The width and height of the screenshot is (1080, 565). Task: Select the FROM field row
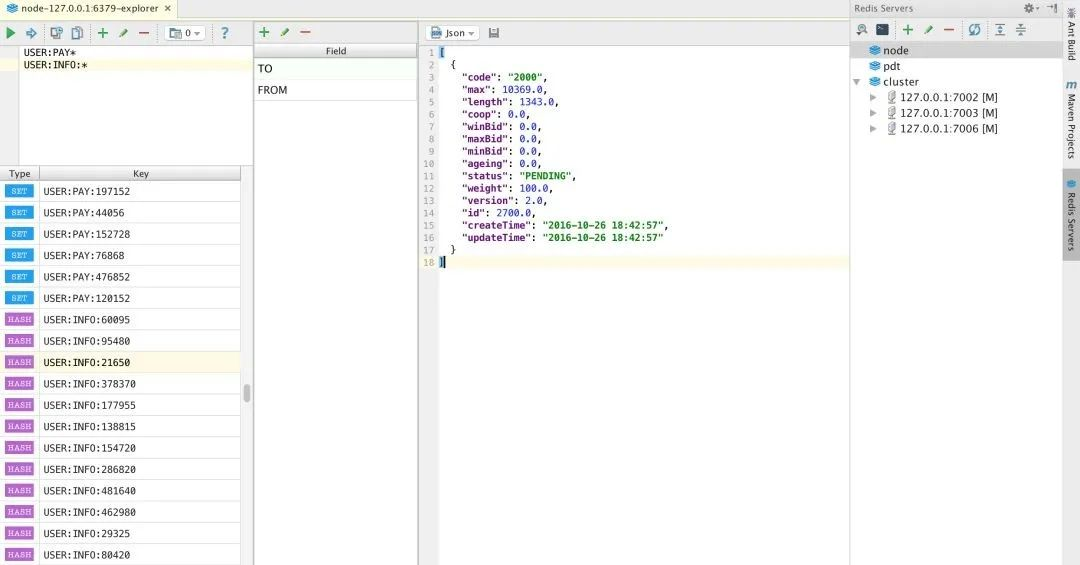tap(335, 90)
